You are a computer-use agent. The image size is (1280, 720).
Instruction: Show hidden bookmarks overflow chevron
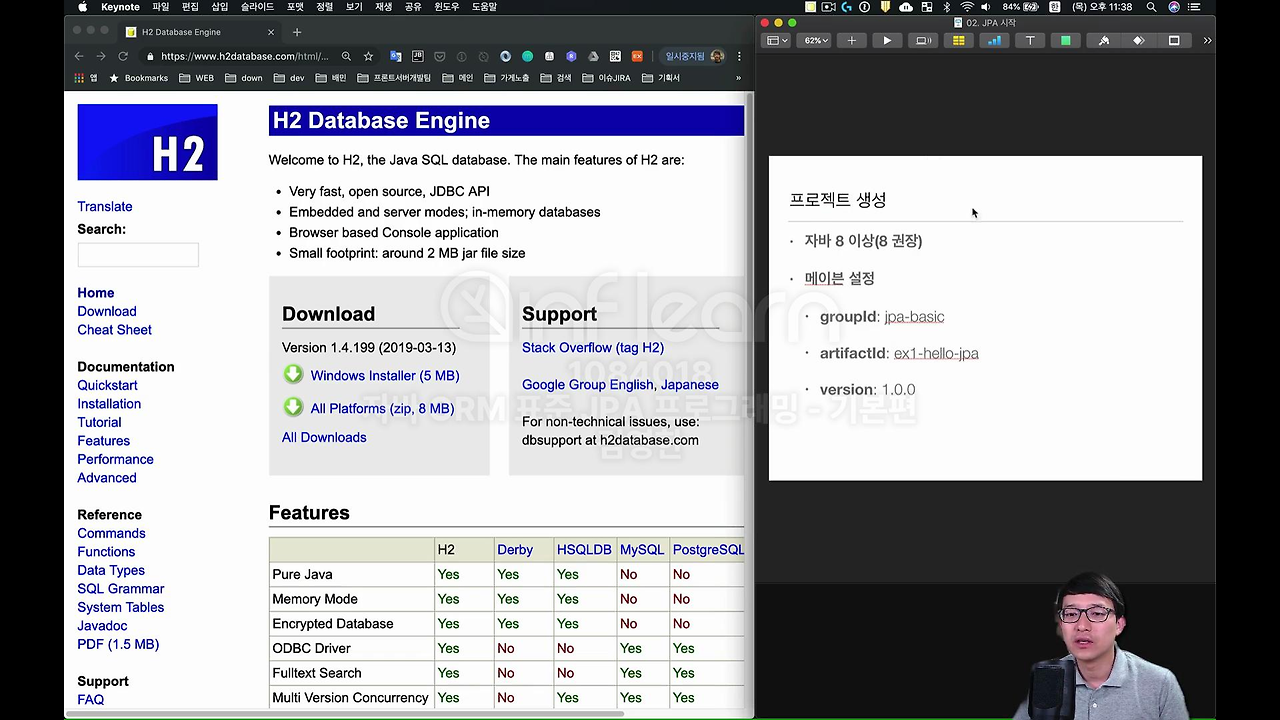[738, 78]
